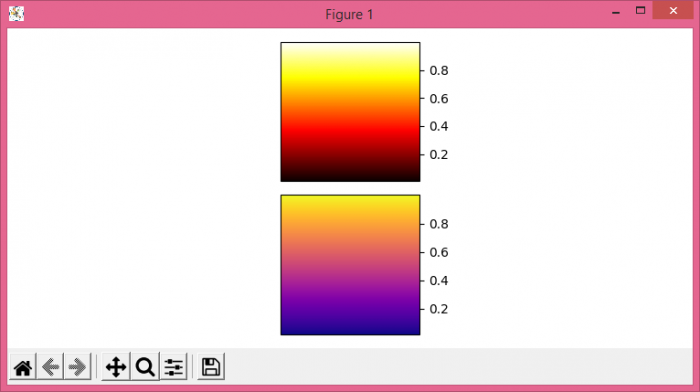This screenshot has width=700, height=392.
Task: Go forward to next view arrow
Action: (x=77, y=367)
